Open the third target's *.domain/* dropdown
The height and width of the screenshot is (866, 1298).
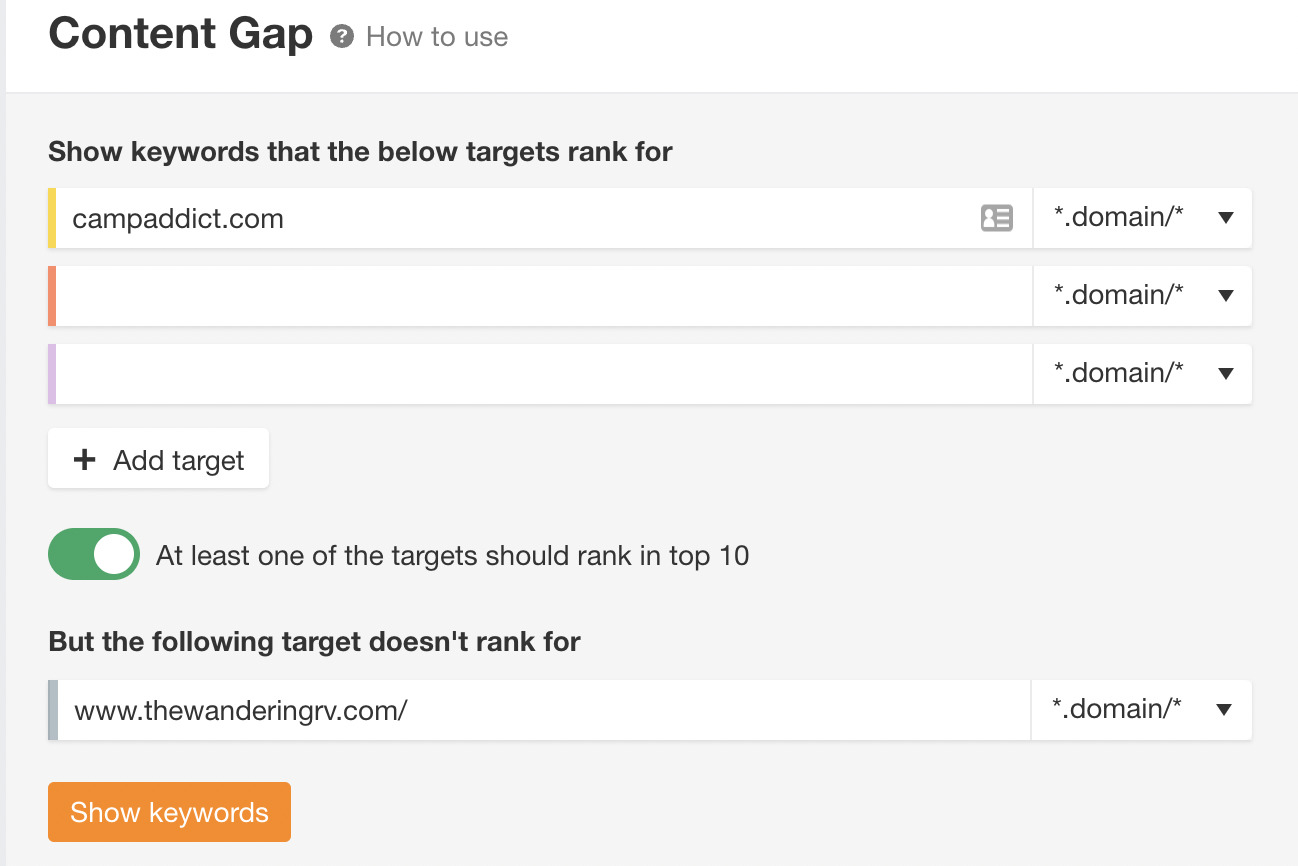[x=1142, y=373]
